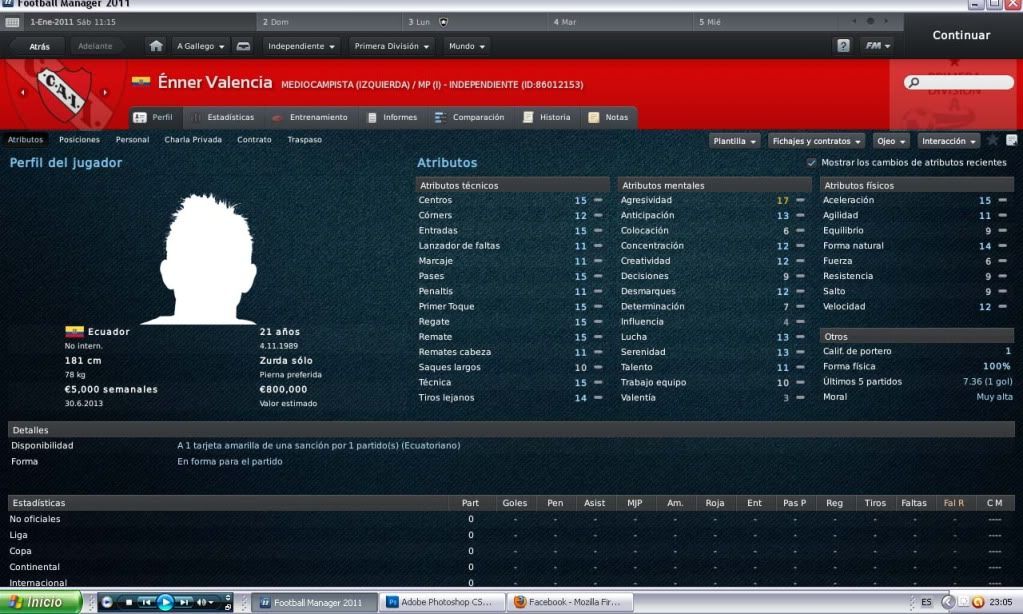Click the inbox tray icon beside A Gallego
Image resolution: width=1023 pixels, height=614 pixels.
pos(243,46)
